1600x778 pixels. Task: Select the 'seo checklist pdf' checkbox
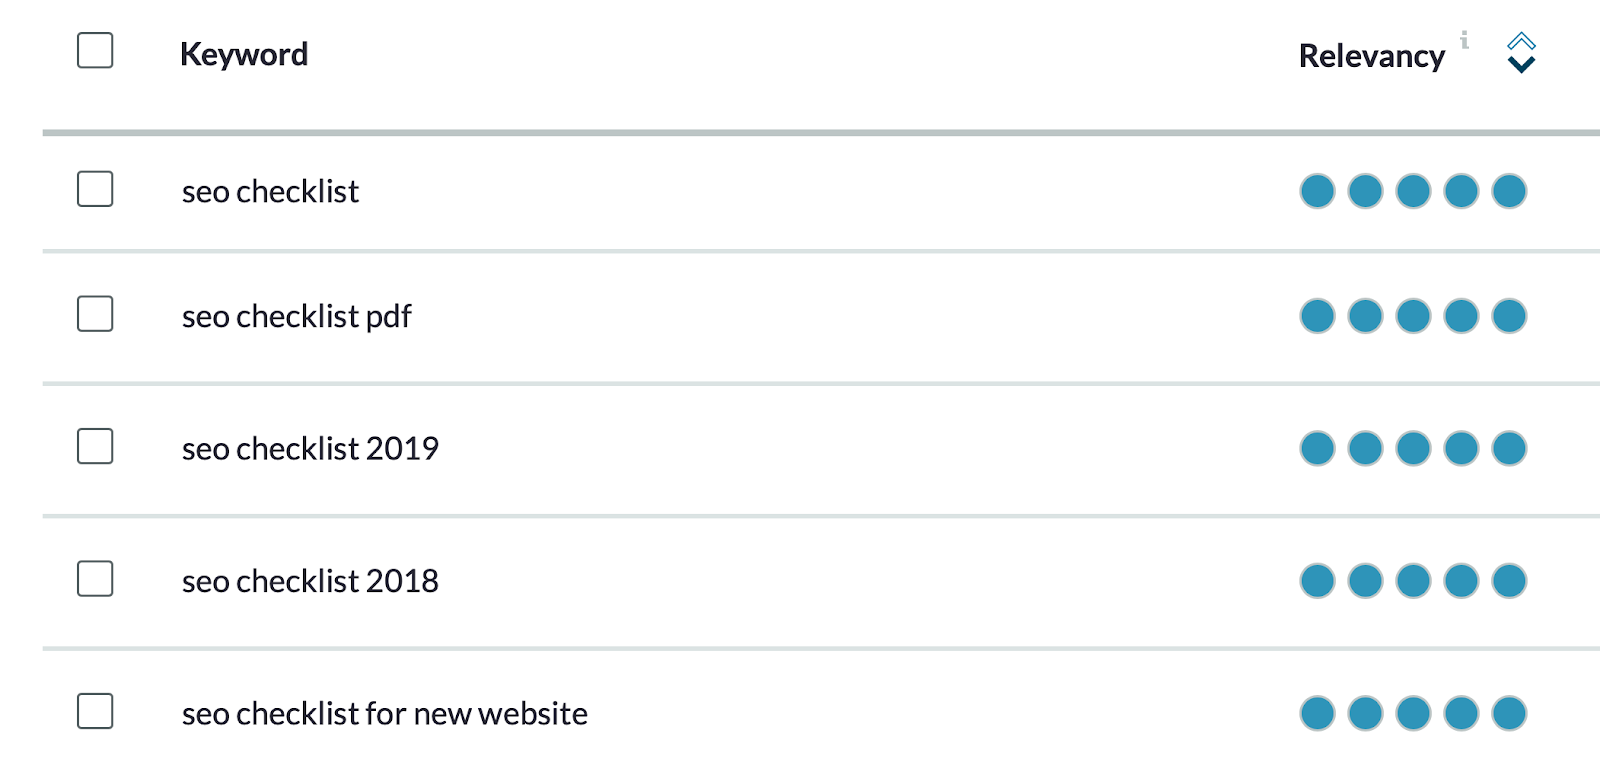[95, 314]
